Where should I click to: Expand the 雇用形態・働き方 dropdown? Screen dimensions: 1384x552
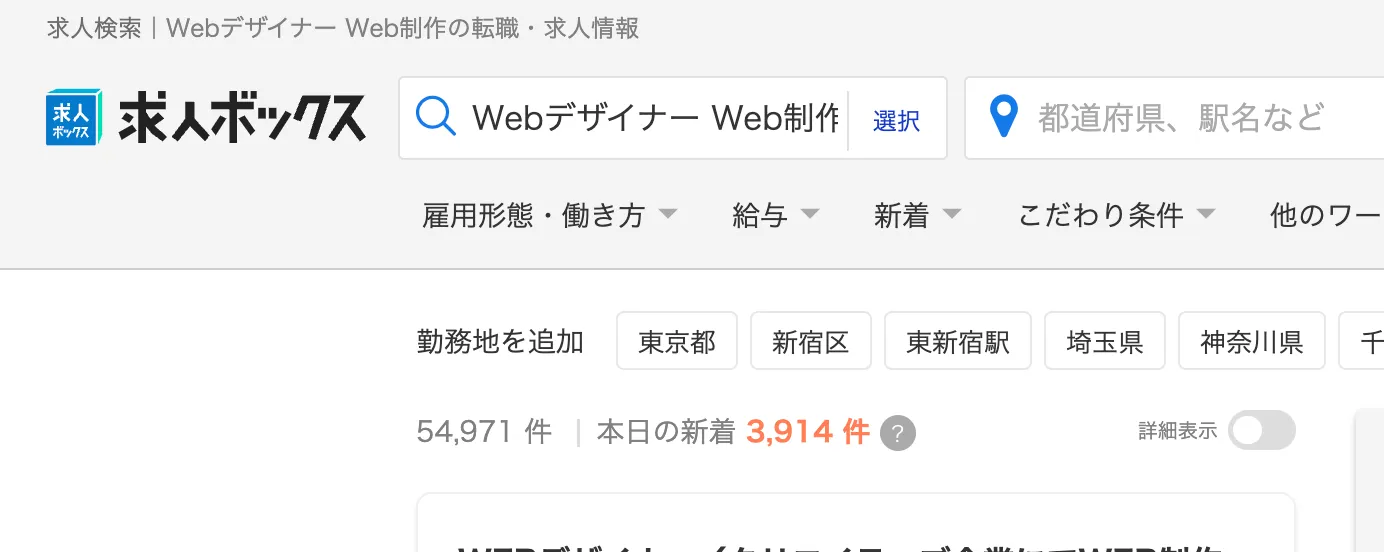[x=550, y=215]
